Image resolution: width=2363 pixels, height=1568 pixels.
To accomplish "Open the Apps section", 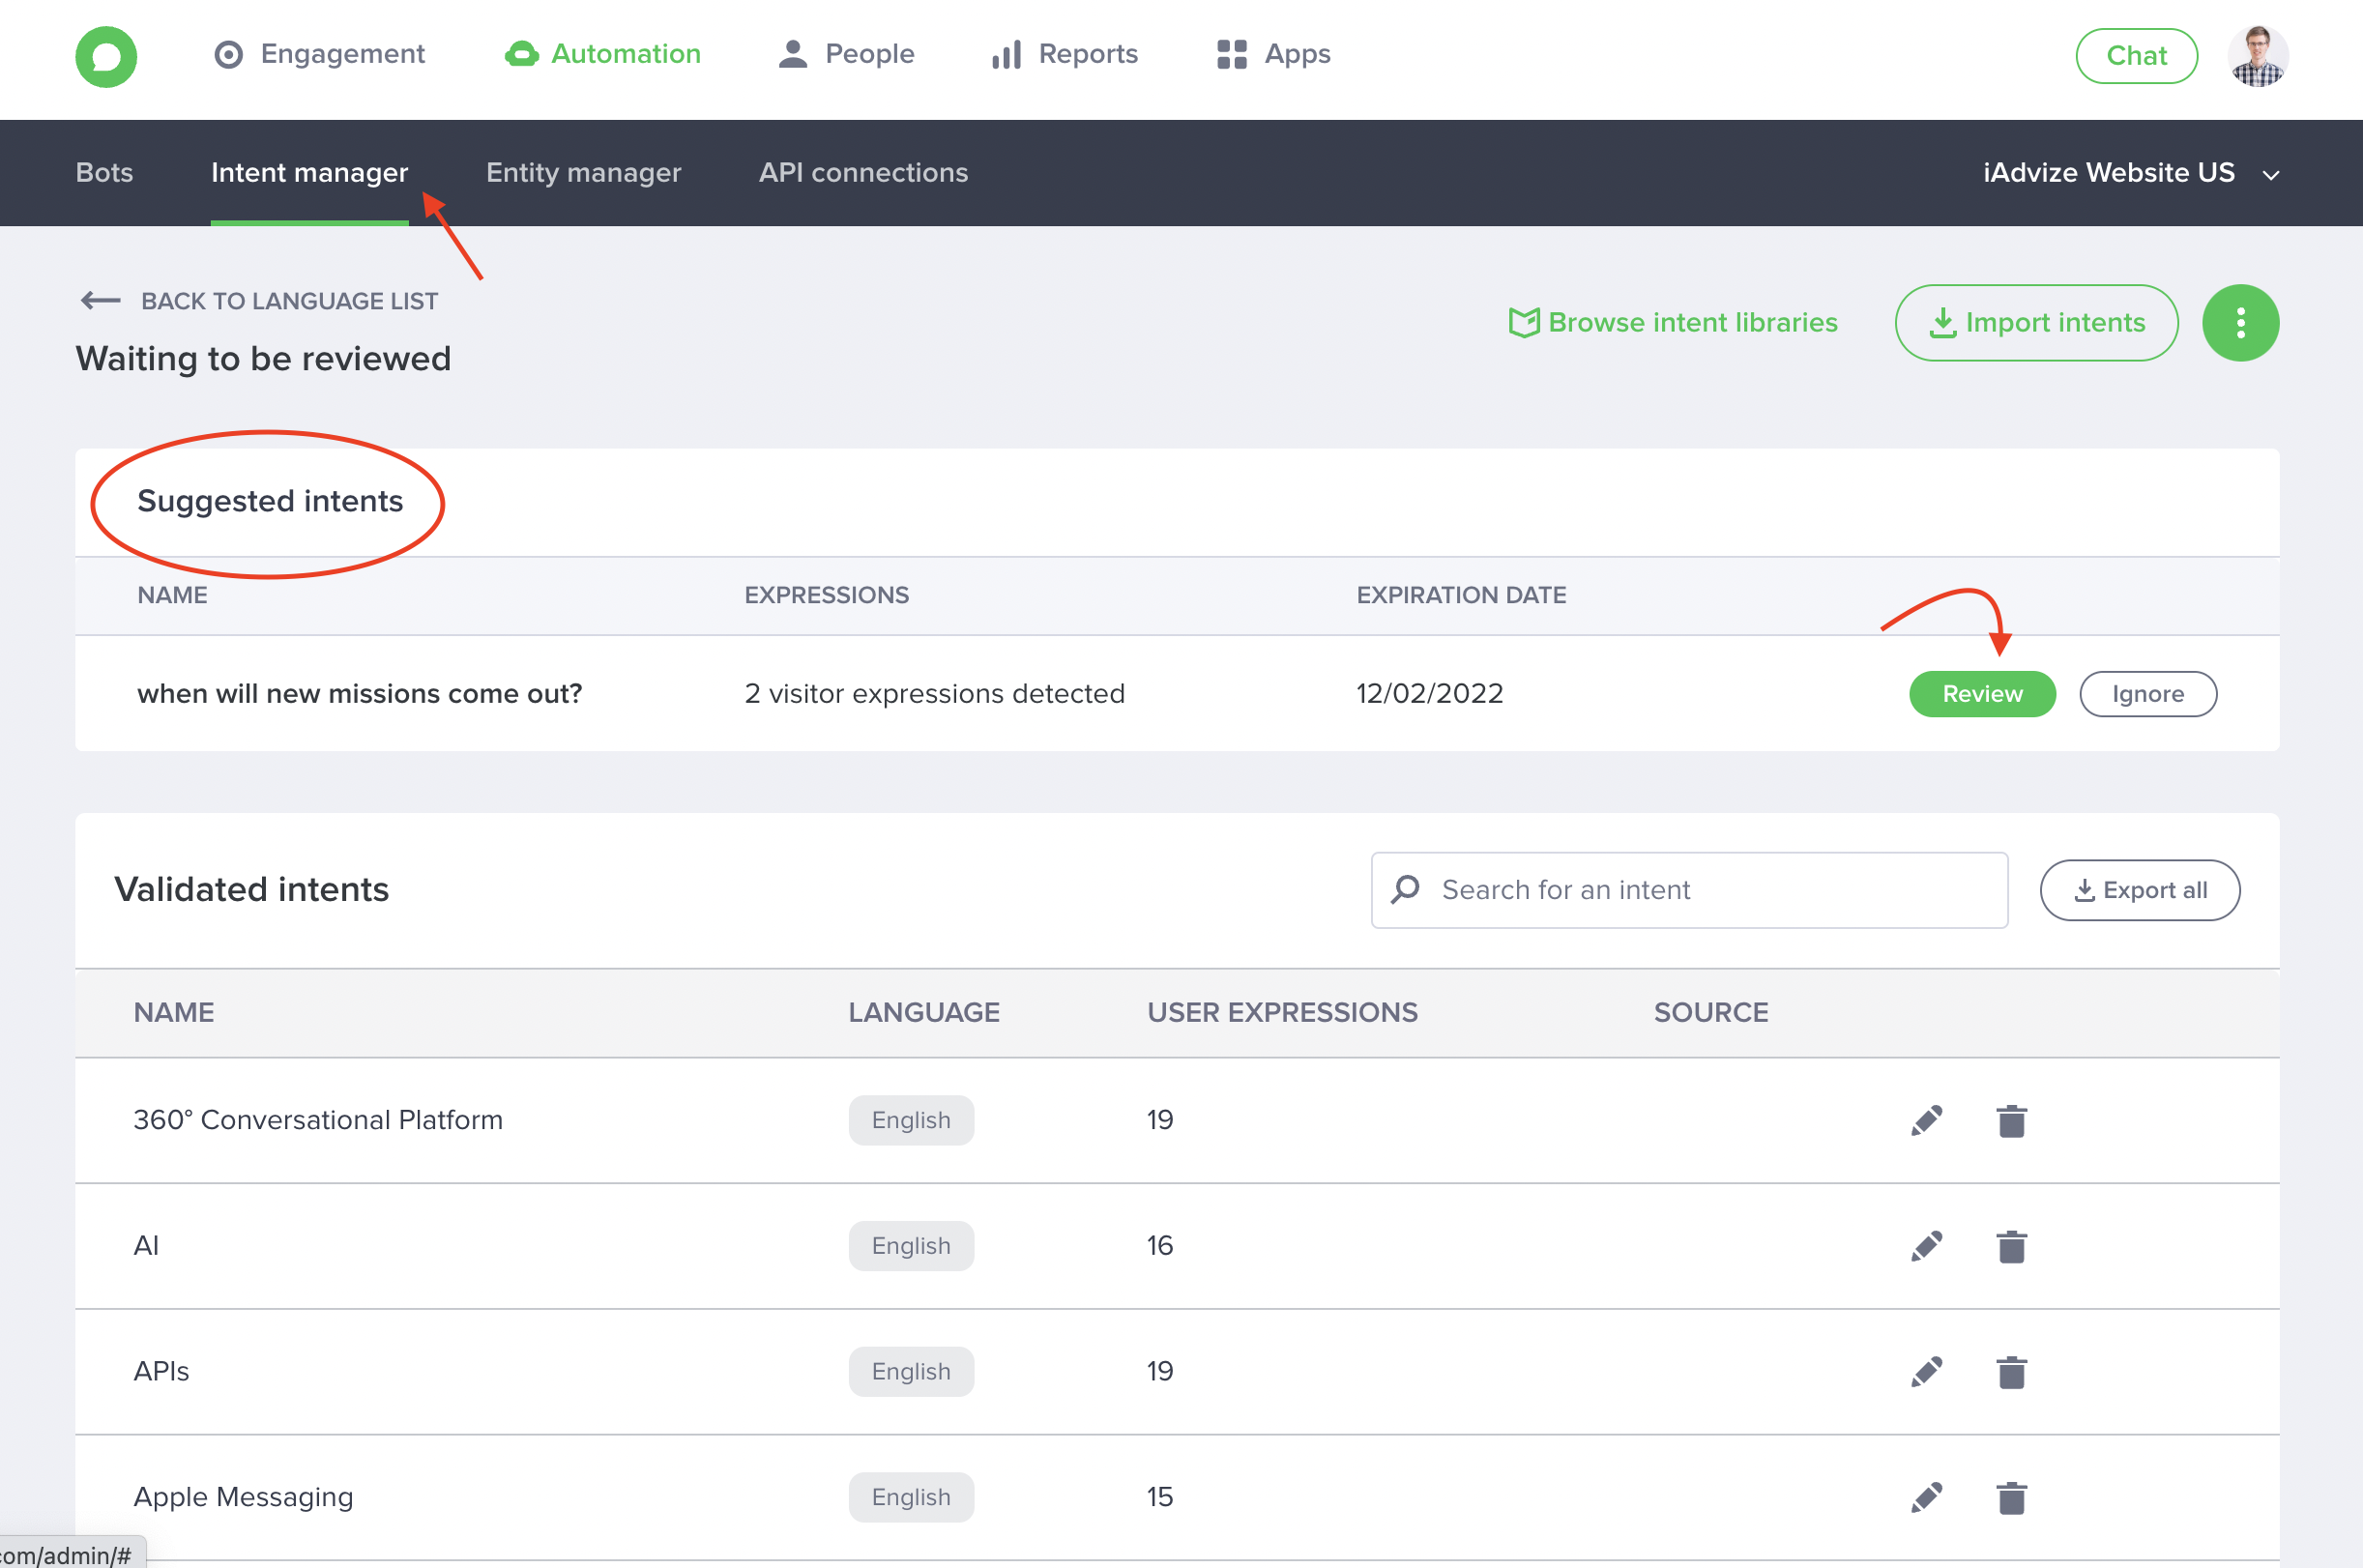I will coord(1273,54).
